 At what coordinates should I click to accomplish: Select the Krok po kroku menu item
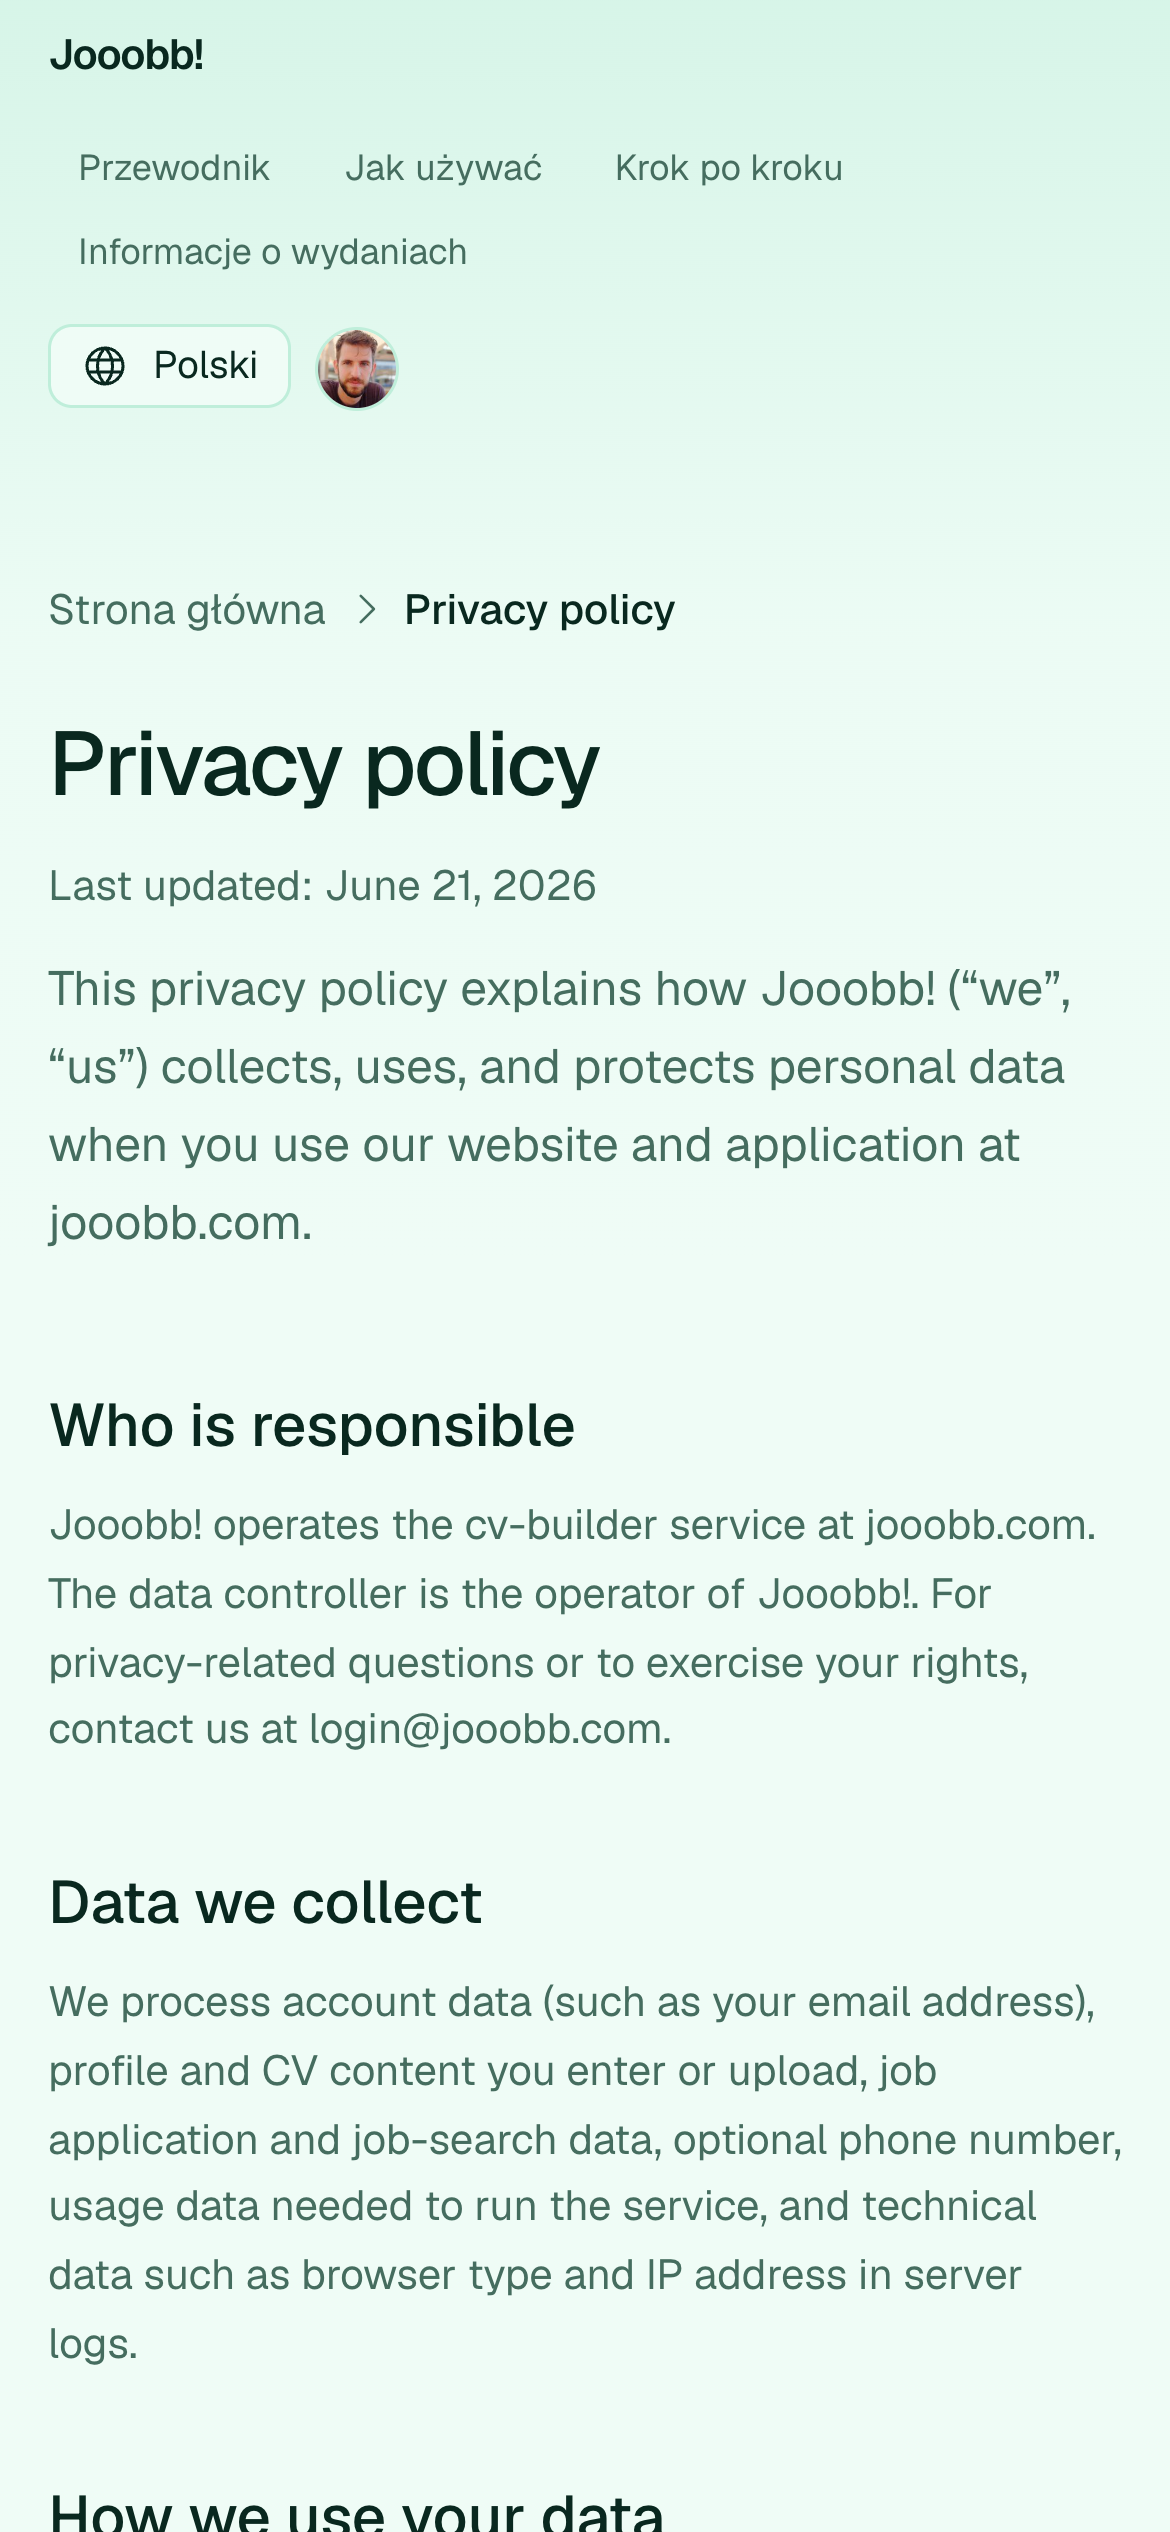pyautogui.click(x=729, y=168)
